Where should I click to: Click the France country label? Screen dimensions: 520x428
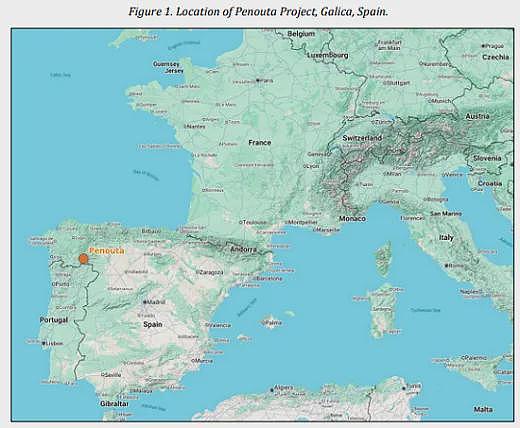(x=260, y=143)
